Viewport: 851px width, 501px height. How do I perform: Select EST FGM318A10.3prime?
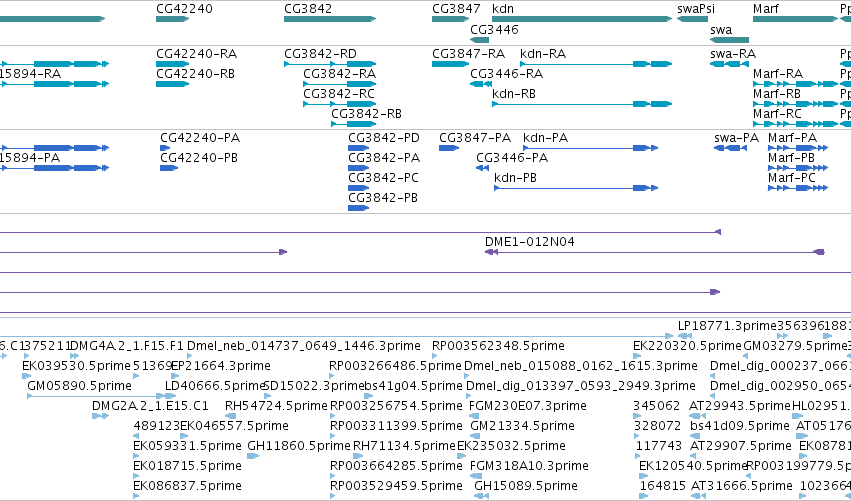(529, 466)
